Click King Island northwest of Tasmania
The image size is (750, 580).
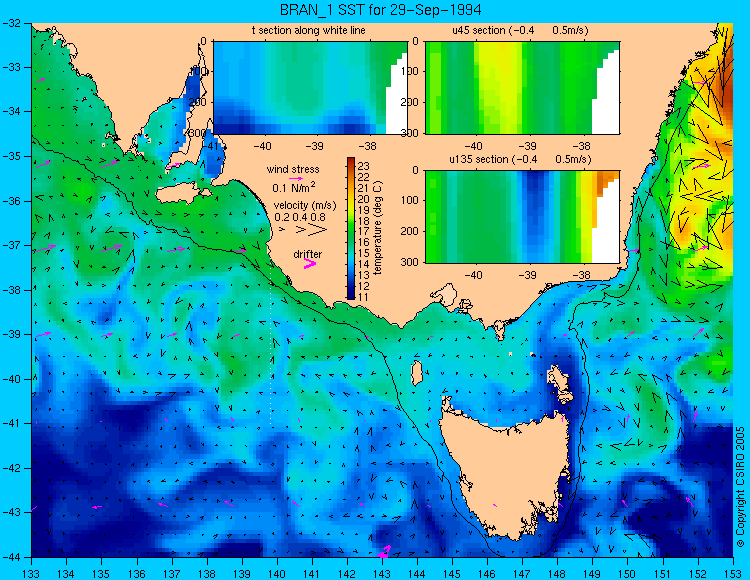click(x=417, y=373)
